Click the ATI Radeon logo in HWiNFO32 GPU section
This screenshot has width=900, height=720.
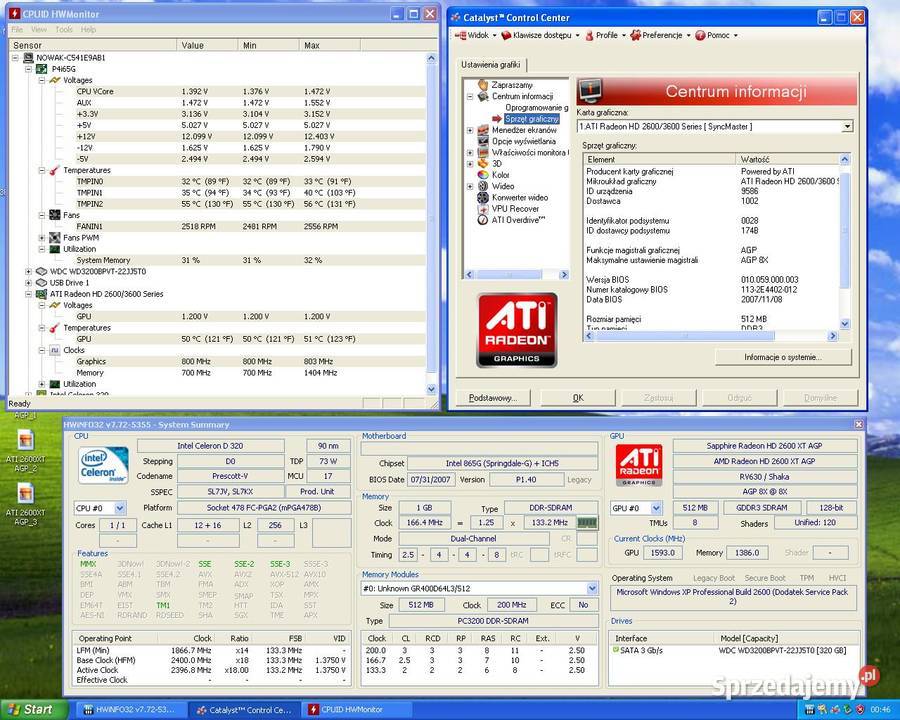coord(639,464)
